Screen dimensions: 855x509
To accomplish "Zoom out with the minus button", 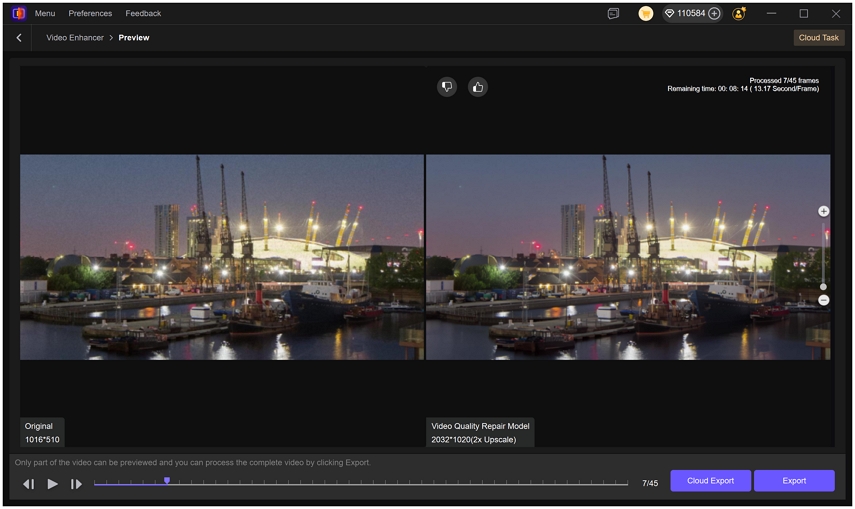I will pos(824,300).
